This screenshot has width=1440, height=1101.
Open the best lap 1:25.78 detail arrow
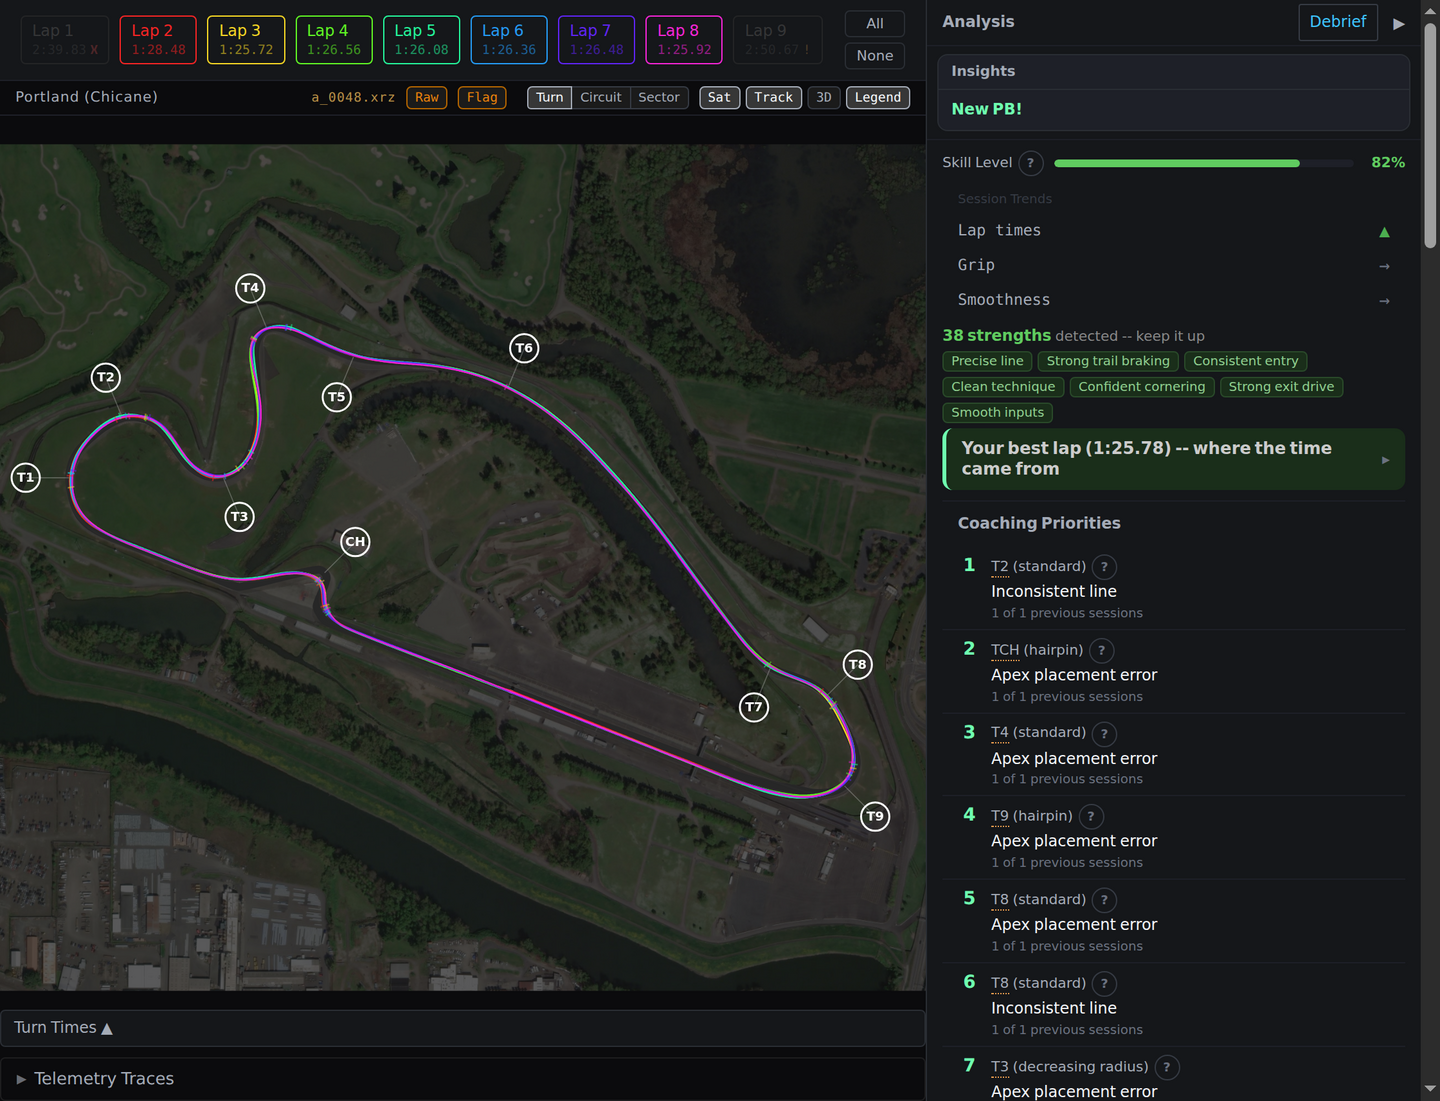pos(1385,459)
